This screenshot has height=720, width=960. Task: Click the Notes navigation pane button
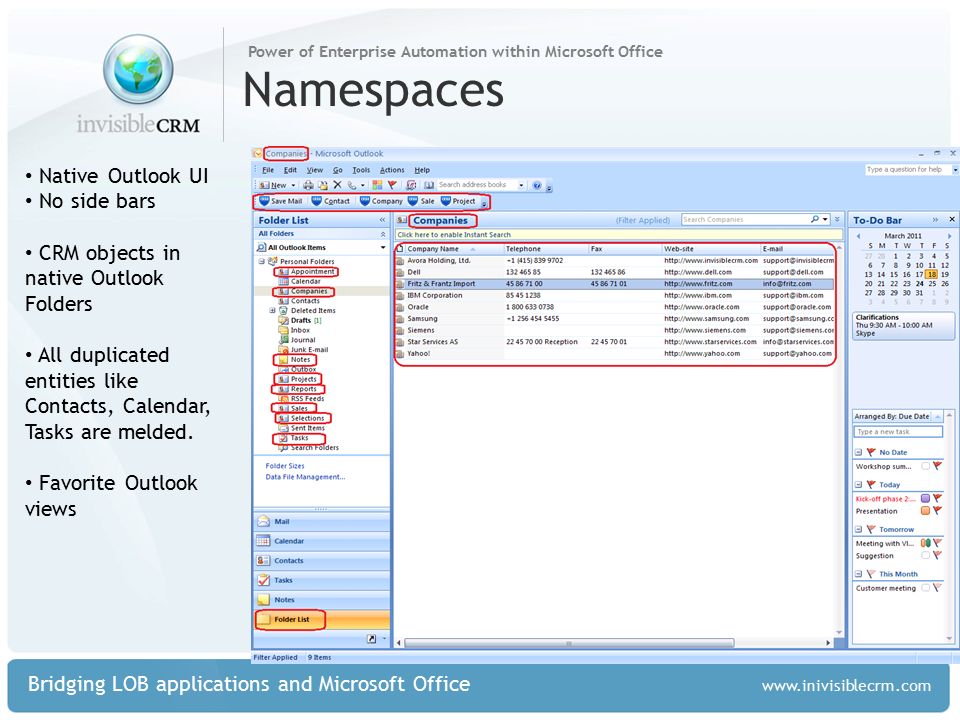pyautogui.click(x=321, y=600)
